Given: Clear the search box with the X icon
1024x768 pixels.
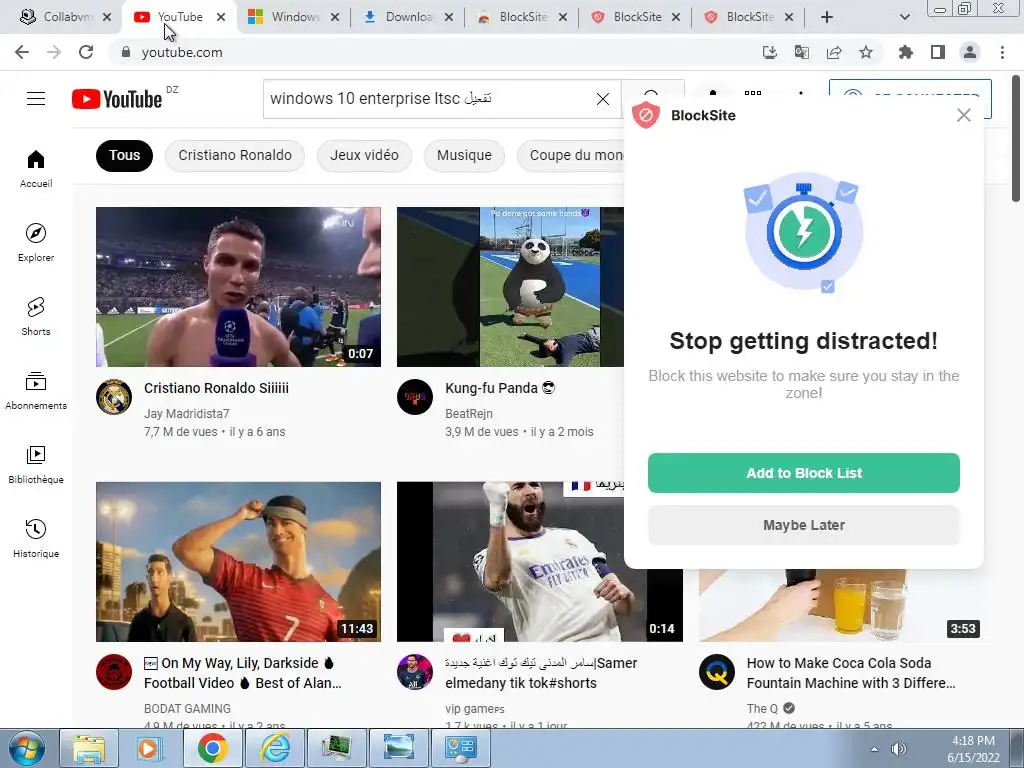Looking at the screenshot, I should [x=603, y=99].
